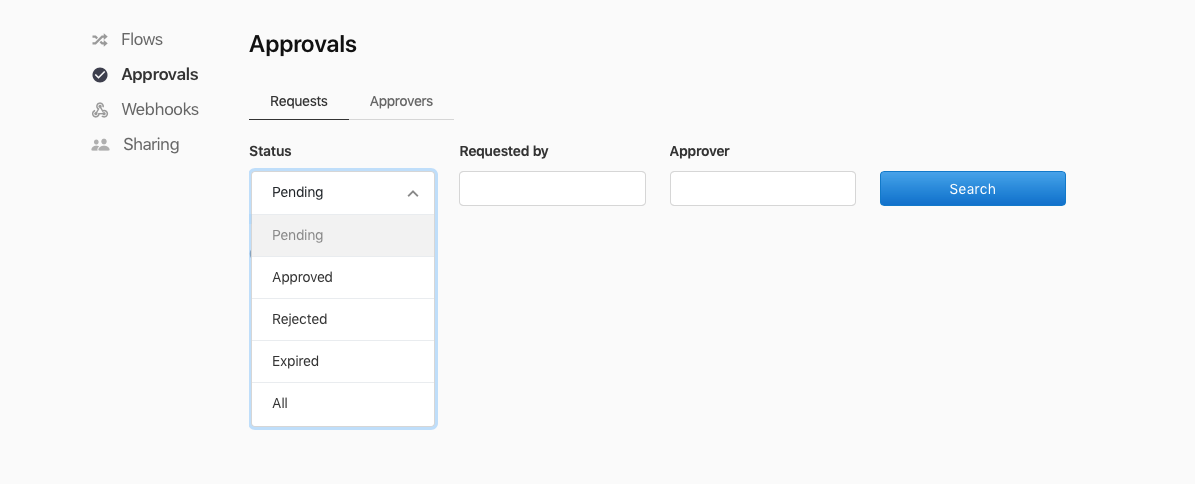Click the Sharing people icon
Viewport: 1195px width, 484px height.
coord(100,145)
